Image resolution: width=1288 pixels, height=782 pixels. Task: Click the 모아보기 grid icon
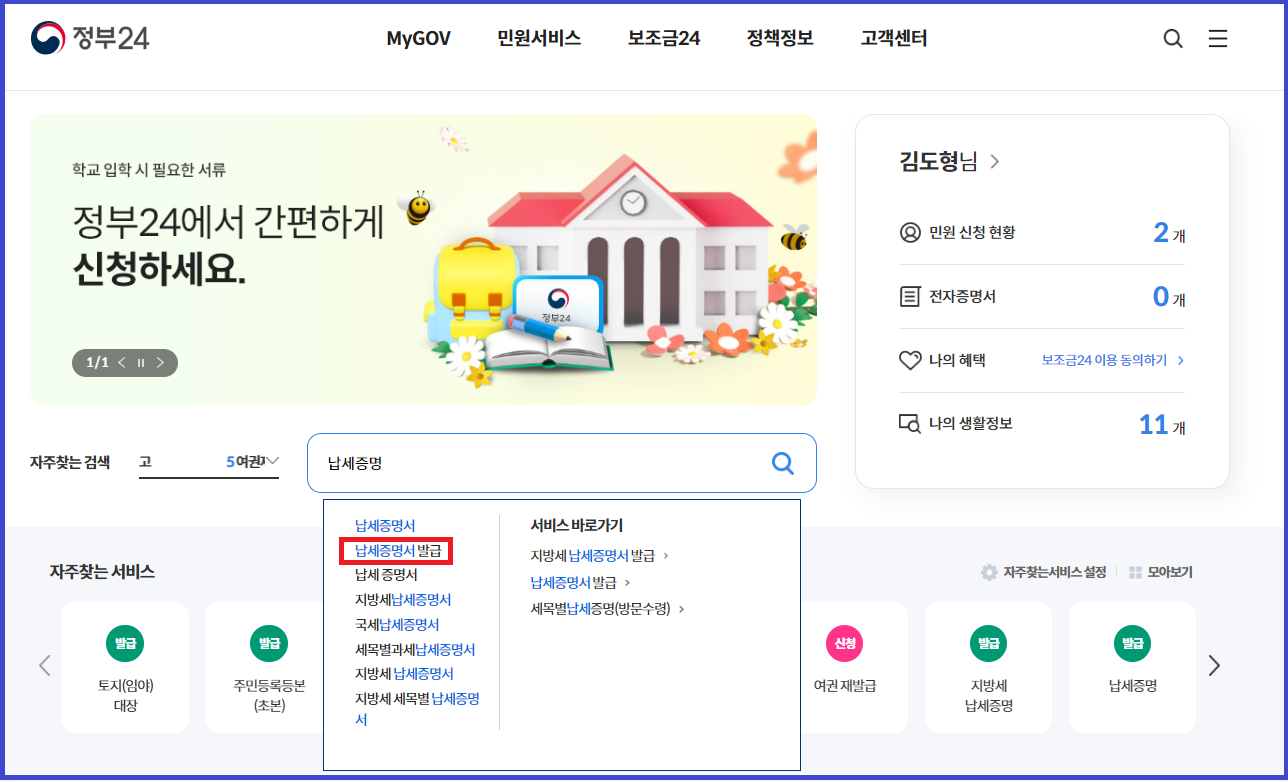pyautogui.click(x=1135, y=572)
